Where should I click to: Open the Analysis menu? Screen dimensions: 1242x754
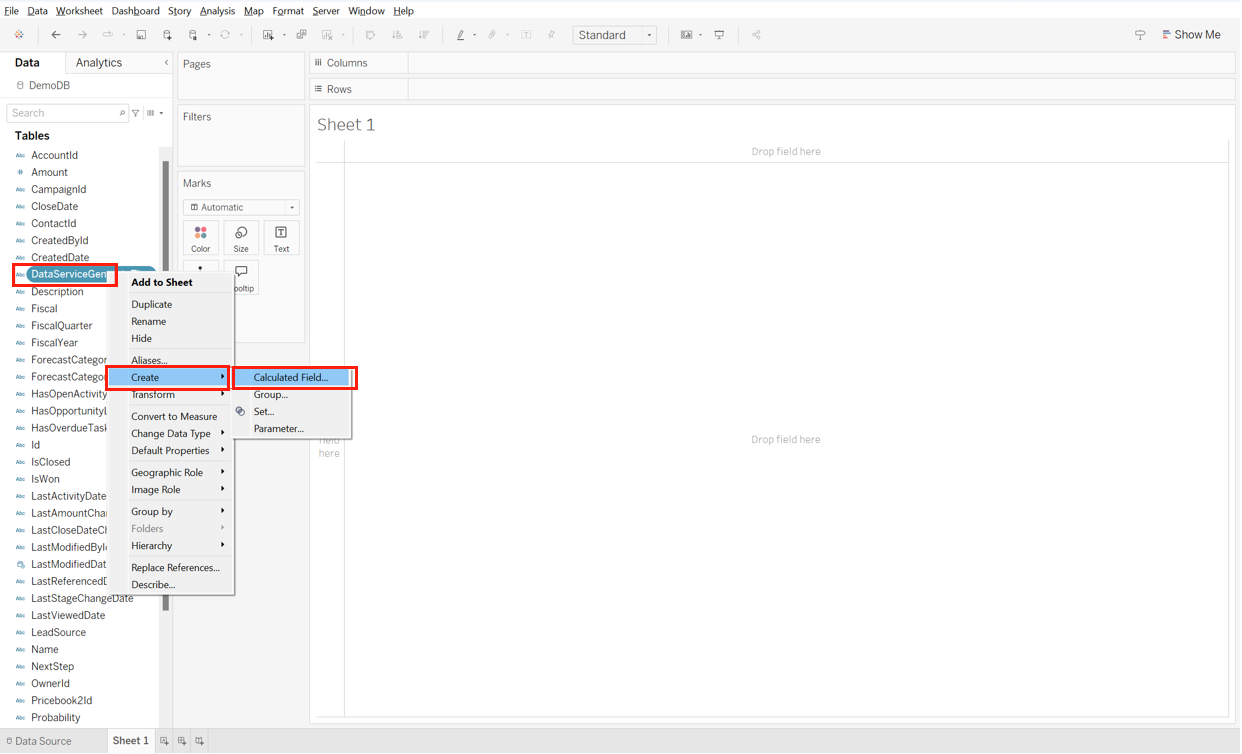click(217, 11)
